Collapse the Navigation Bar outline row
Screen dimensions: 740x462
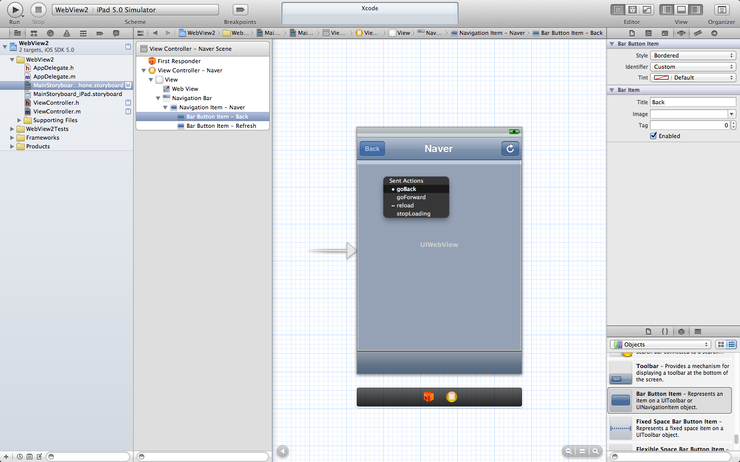coord(158,98)
